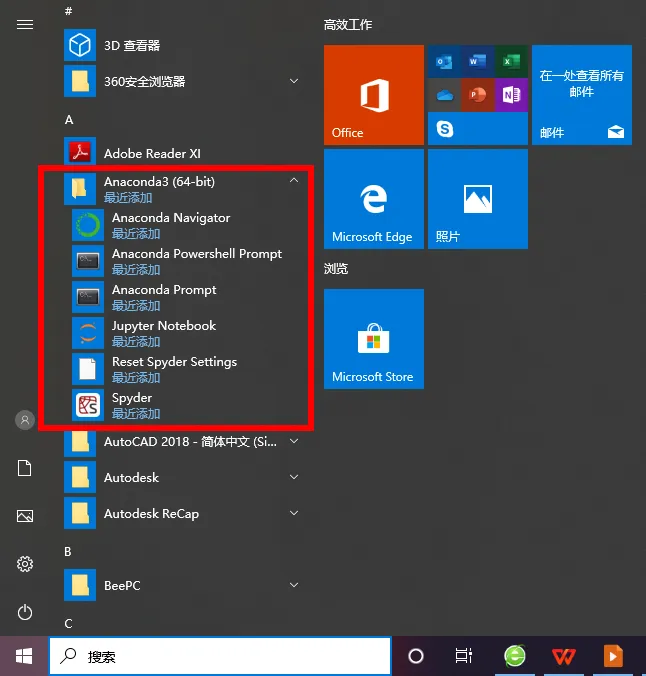Click the 360安全浏览器 folder icon
Screen dimensions: 646x676
pos(80,81)
